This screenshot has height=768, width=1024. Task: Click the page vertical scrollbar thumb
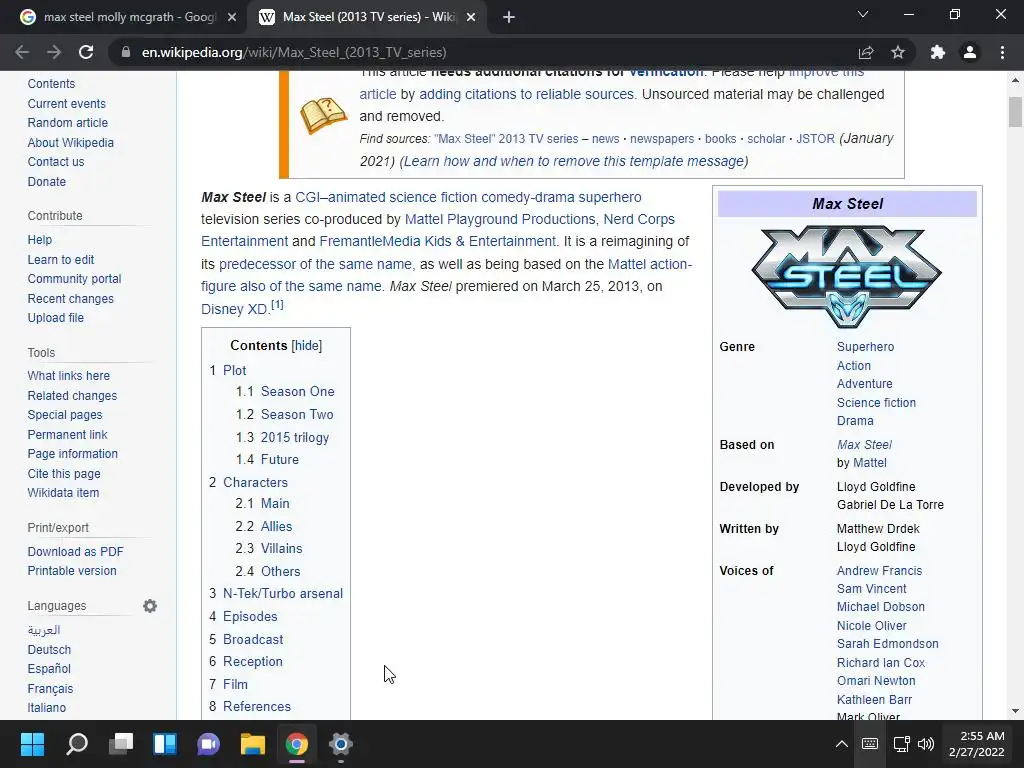tap(1015, 111)
